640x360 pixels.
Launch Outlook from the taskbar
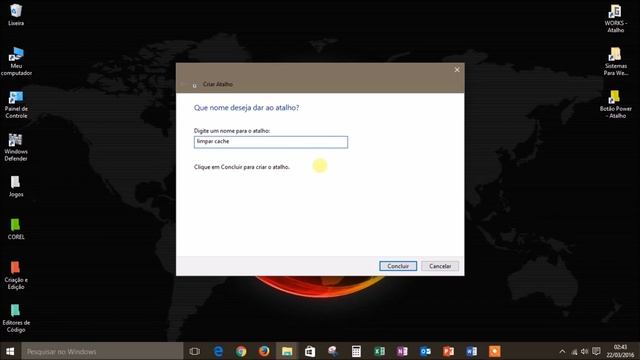pos(425,351)
